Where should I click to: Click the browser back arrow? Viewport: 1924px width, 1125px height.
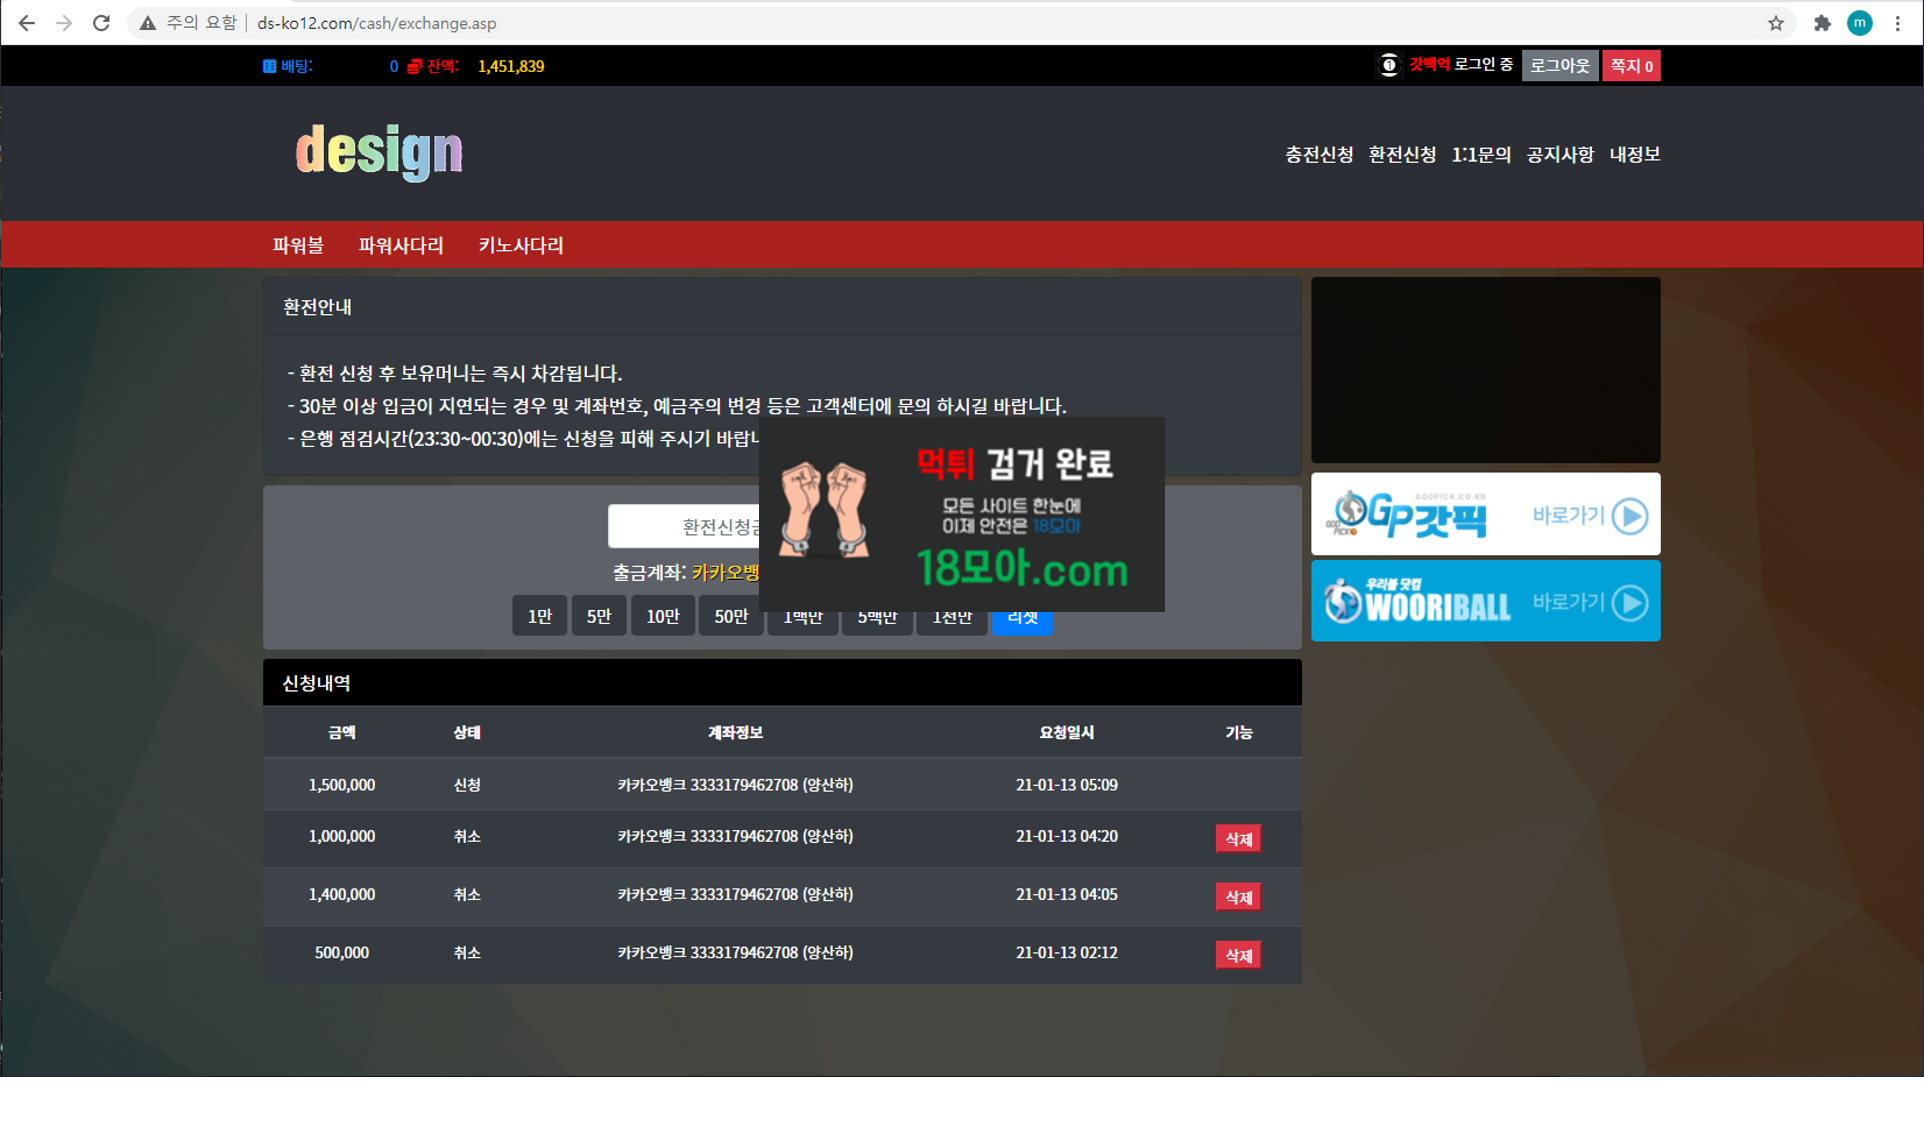(27, 23)
